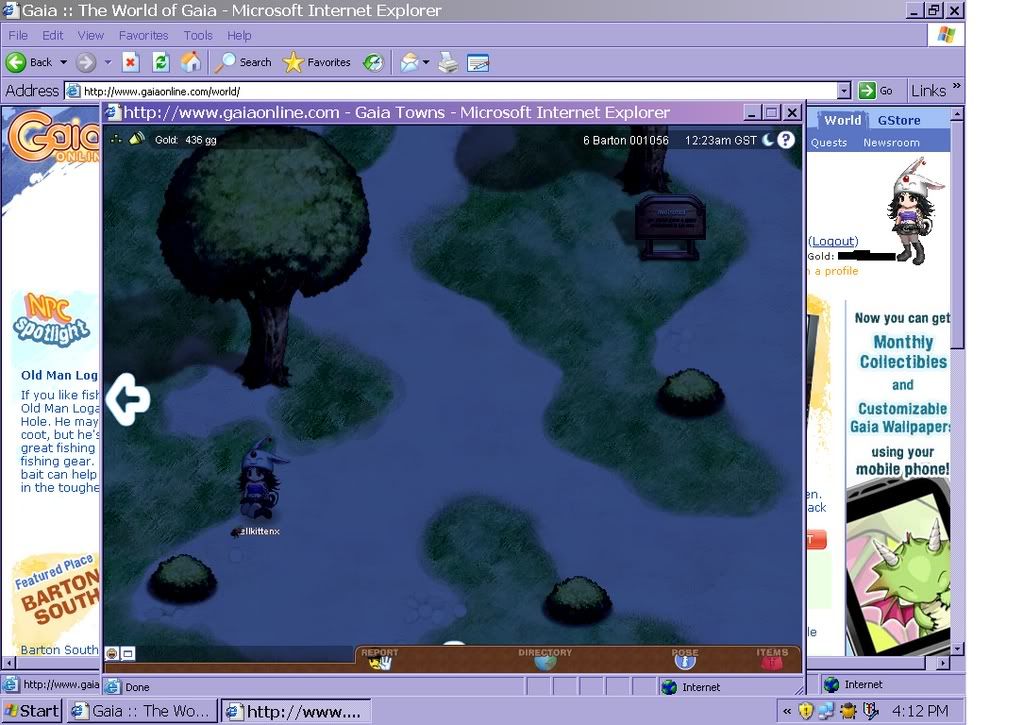Open the Help menu
The image size is (1023, 725).
coord(239,35)
